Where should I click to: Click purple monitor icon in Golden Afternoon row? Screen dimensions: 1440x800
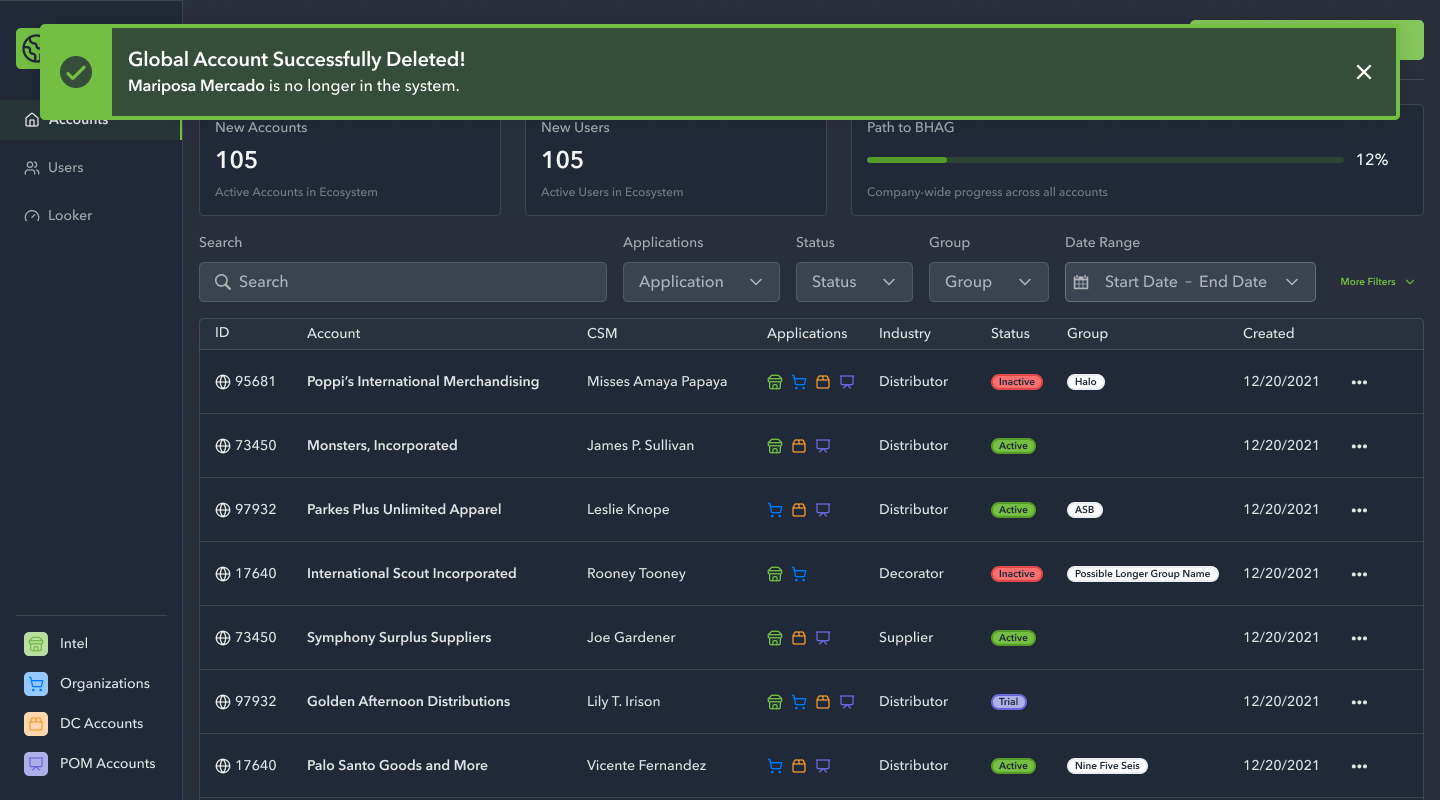tap(847, 702)
